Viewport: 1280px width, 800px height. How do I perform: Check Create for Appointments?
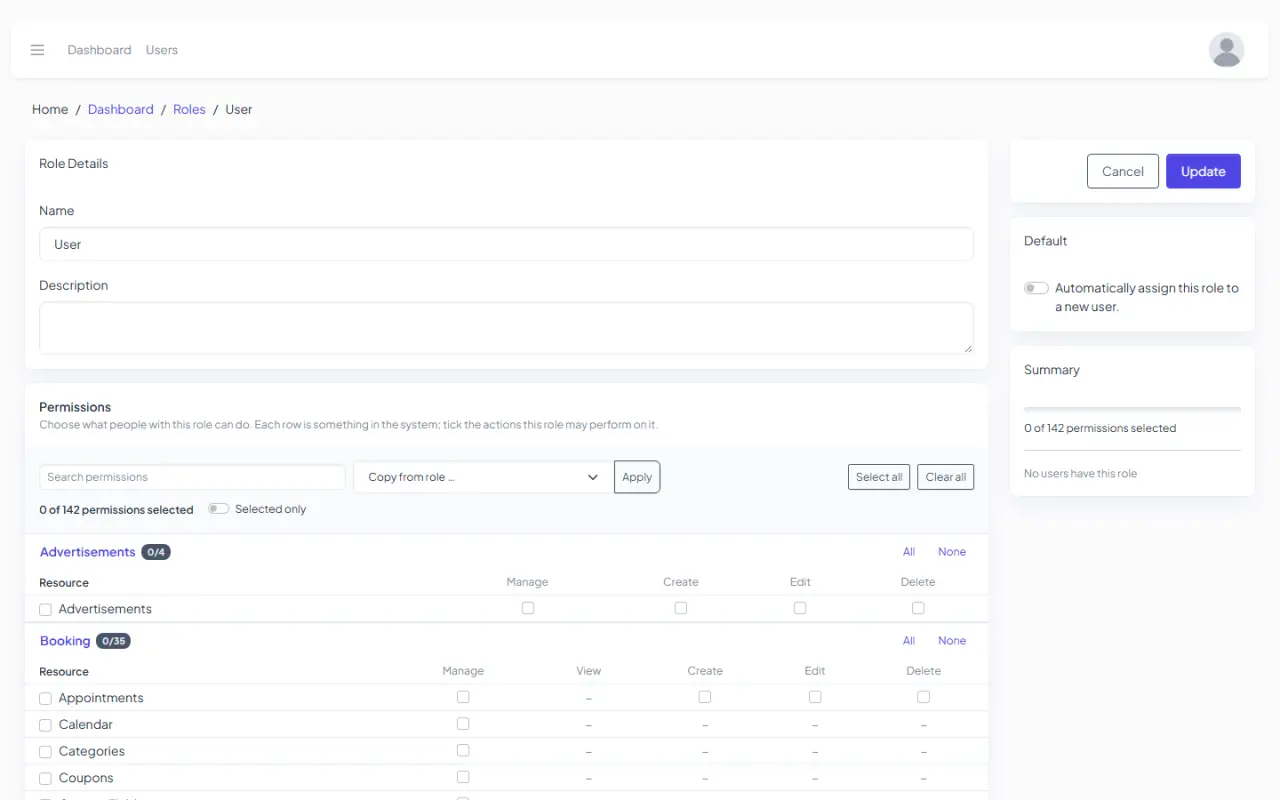(705, 697)
